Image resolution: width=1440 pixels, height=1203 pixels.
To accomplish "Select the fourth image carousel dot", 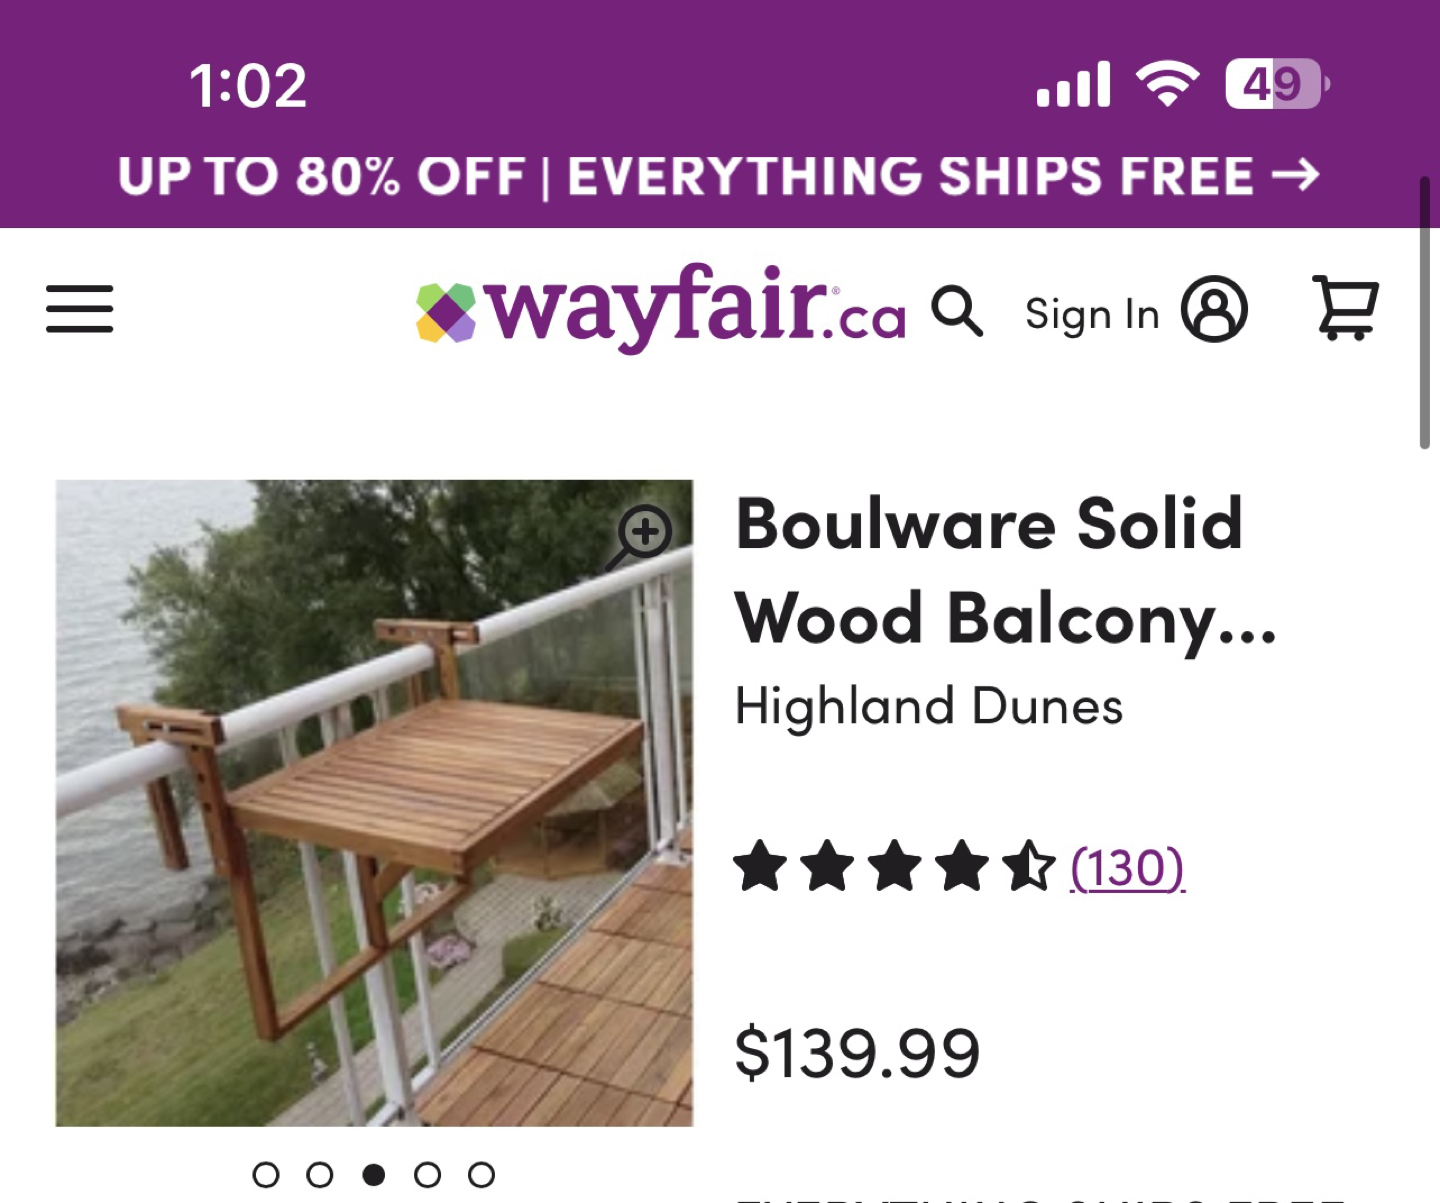I will 428,1175.
